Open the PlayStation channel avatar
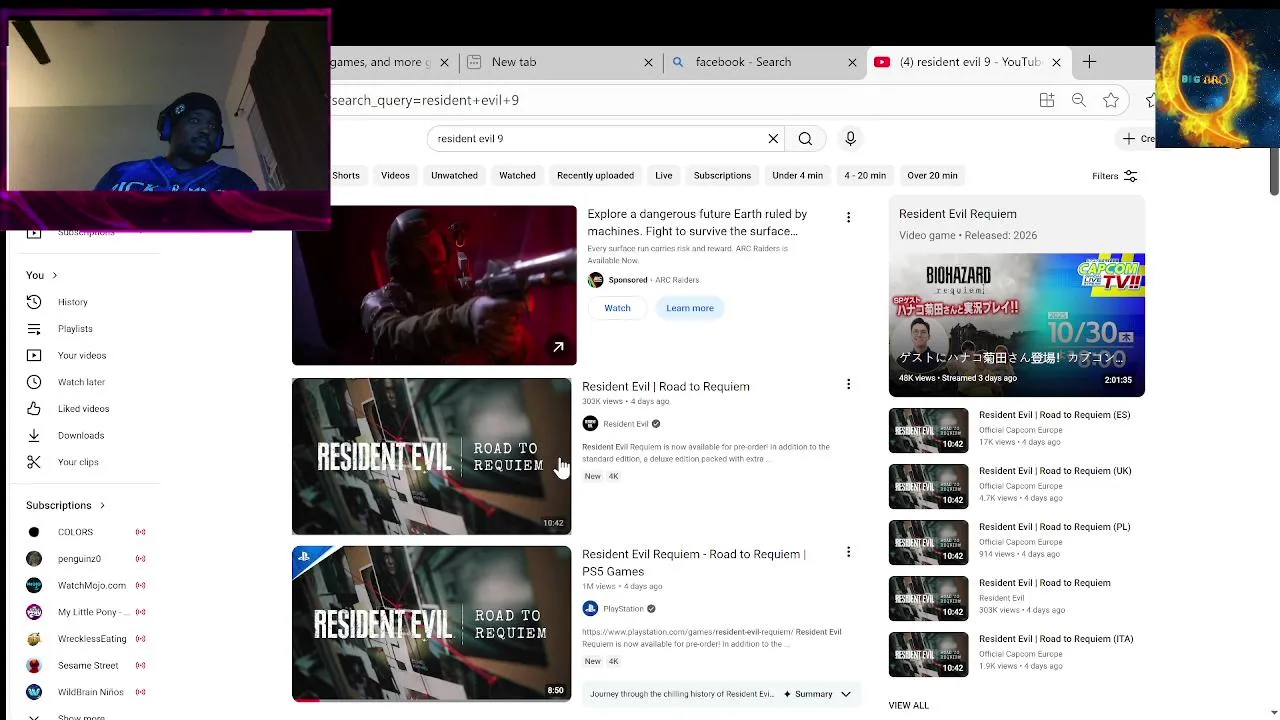The image size is (1280, 720). (x=590, y=609)
